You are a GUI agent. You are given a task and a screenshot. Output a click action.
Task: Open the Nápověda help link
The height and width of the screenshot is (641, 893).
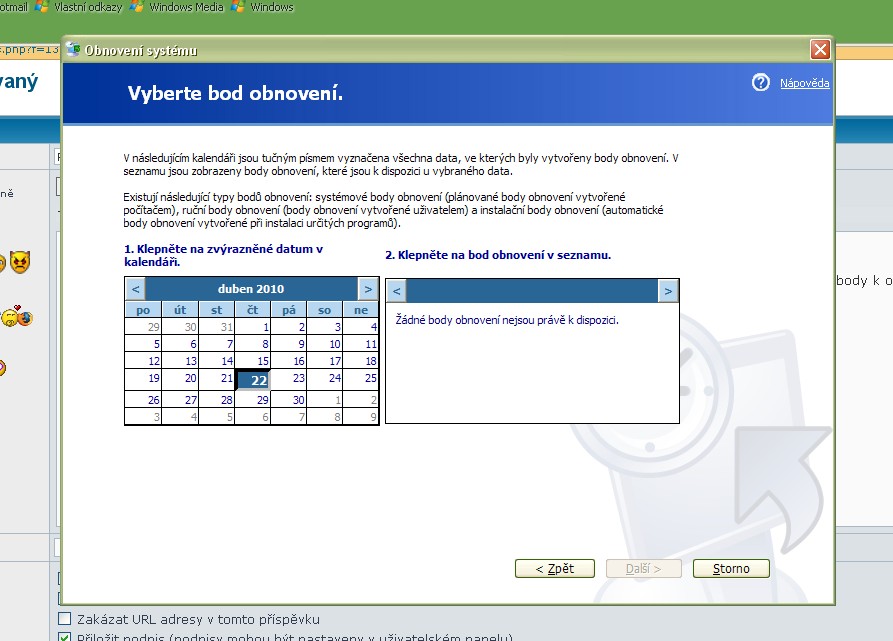click(804, 84)
